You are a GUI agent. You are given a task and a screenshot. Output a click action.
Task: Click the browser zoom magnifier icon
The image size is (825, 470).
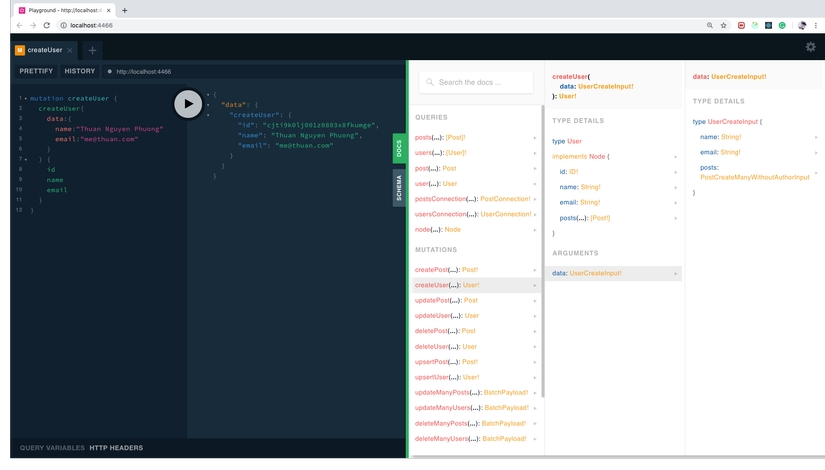coord(710,25)
